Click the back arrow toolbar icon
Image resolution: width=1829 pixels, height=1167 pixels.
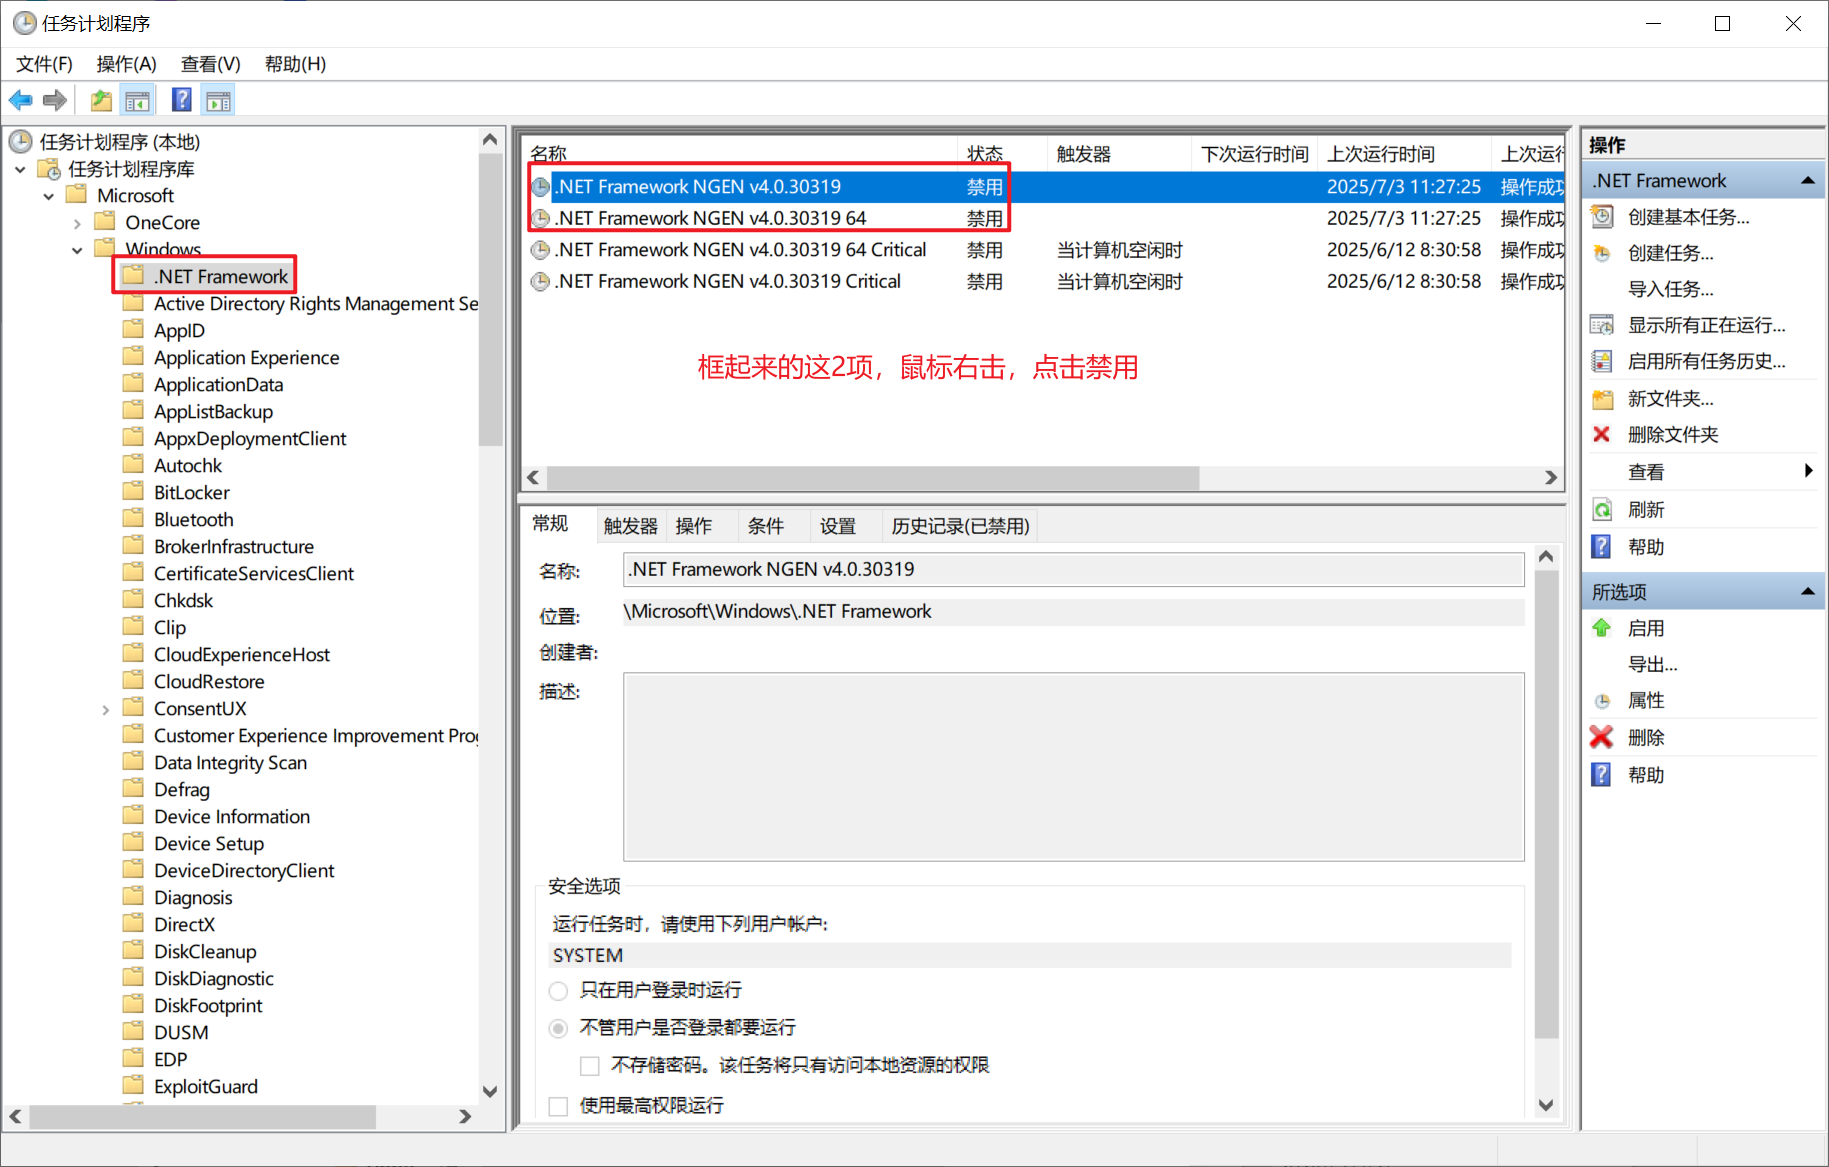20,100
